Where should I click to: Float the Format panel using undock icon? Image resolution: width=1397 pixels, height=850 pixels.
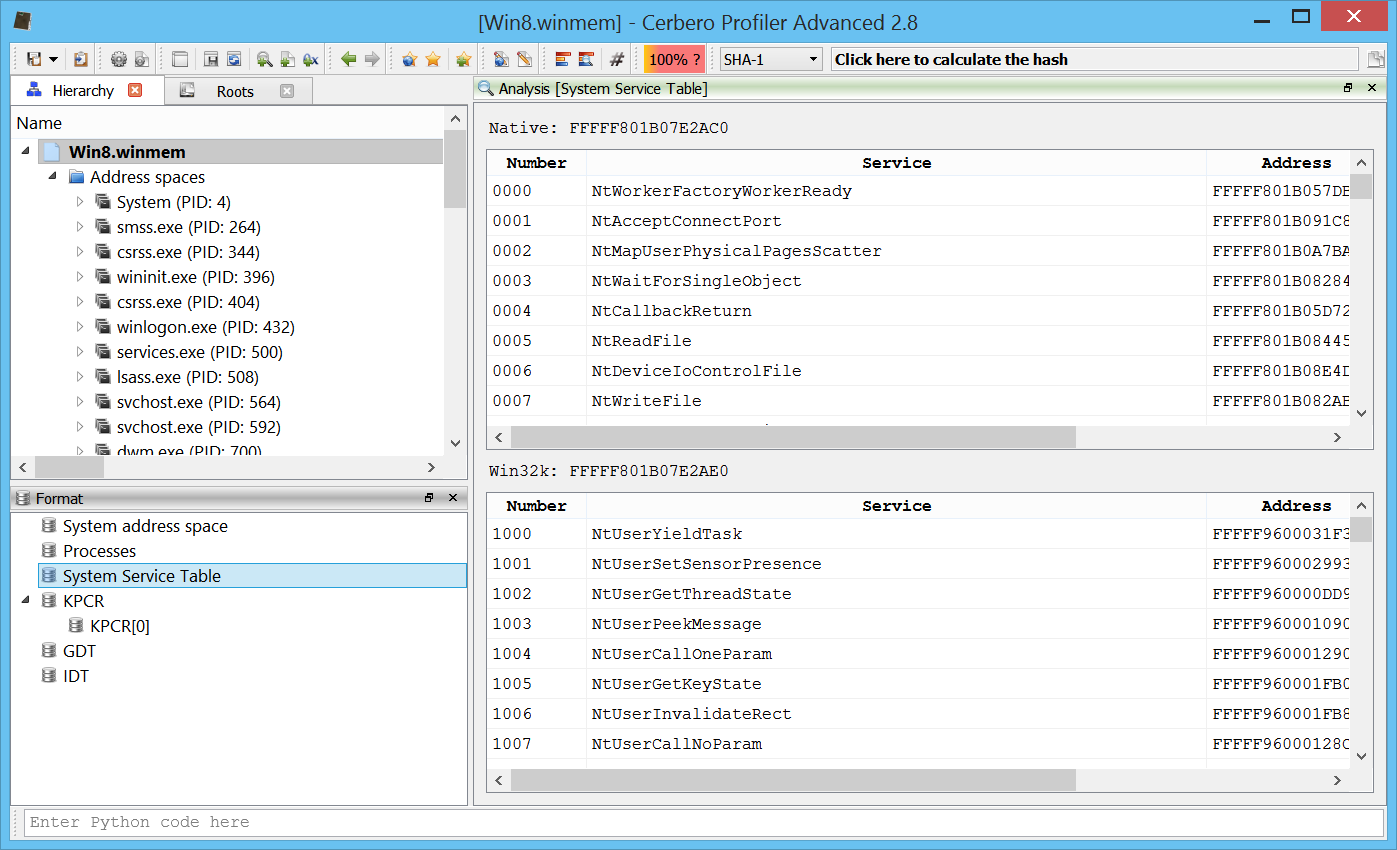click(429, 497)
